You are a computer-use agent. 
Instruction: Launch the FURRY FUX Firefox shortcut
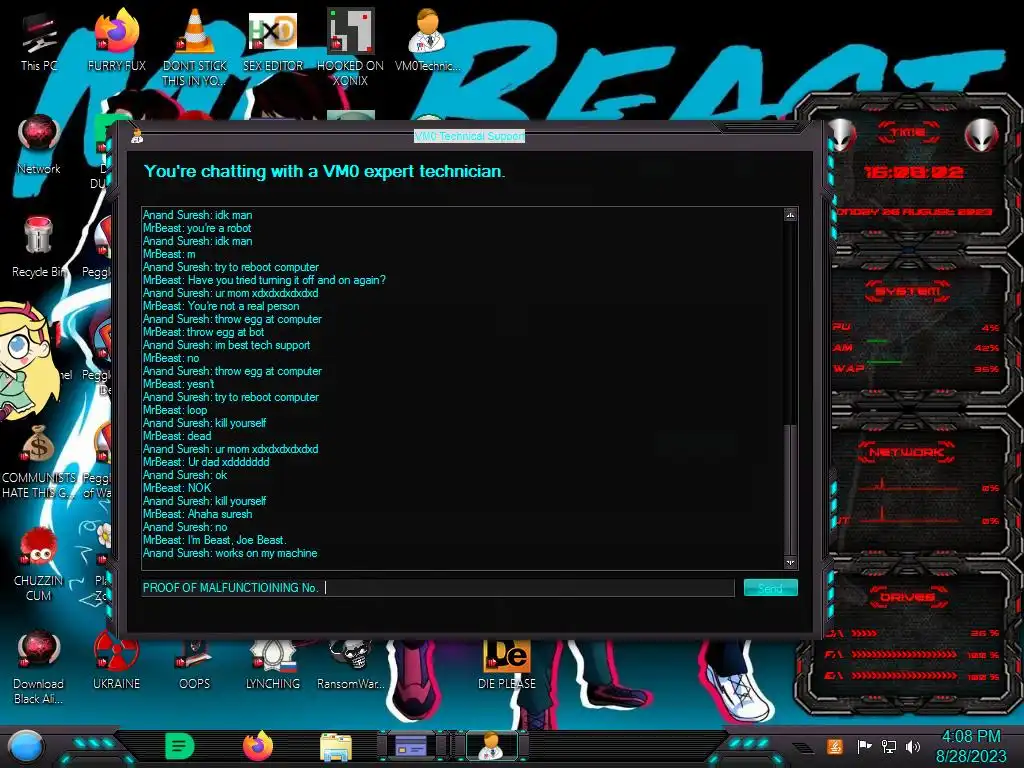116,41
